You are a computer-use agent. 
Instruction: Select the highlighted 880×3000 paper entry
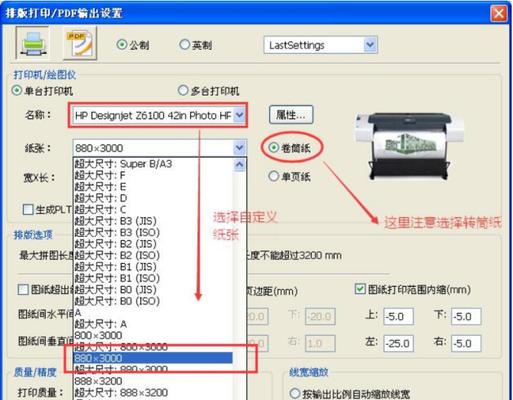(x=153, y=358)
